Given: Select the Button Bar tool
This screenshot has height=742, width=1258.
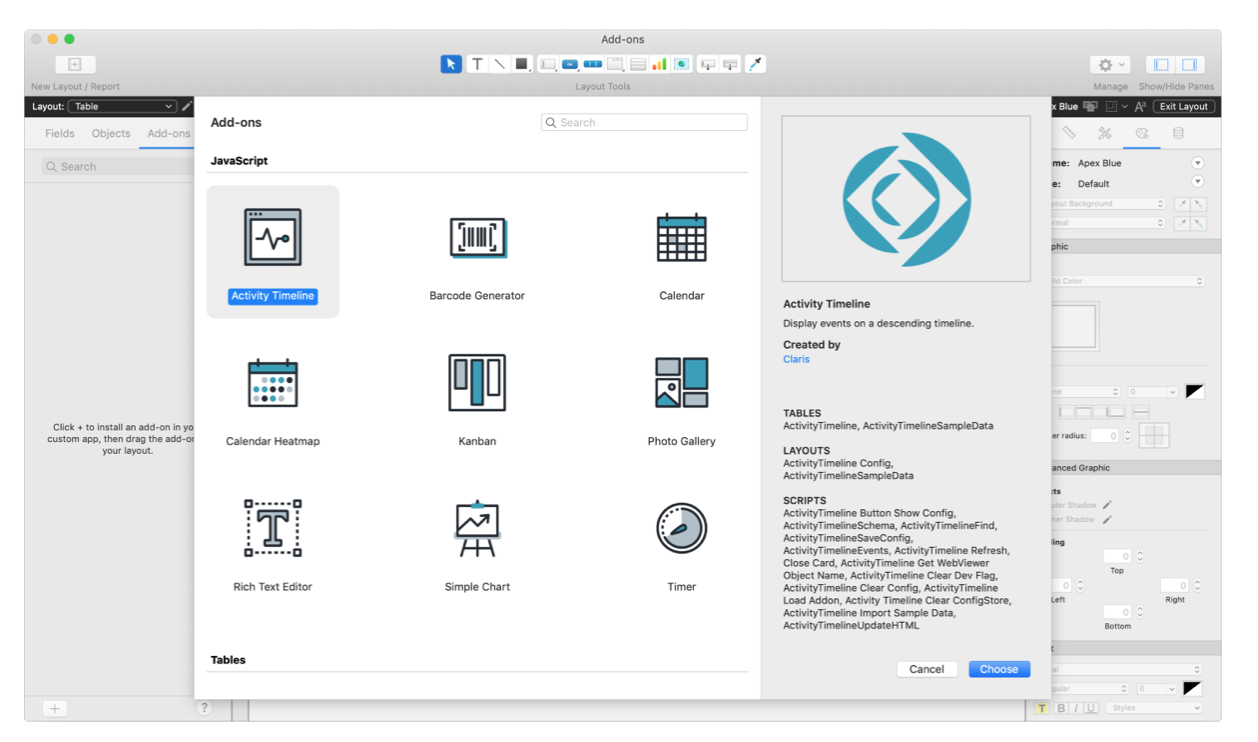Looking at the screenshot, I should 593,64.
